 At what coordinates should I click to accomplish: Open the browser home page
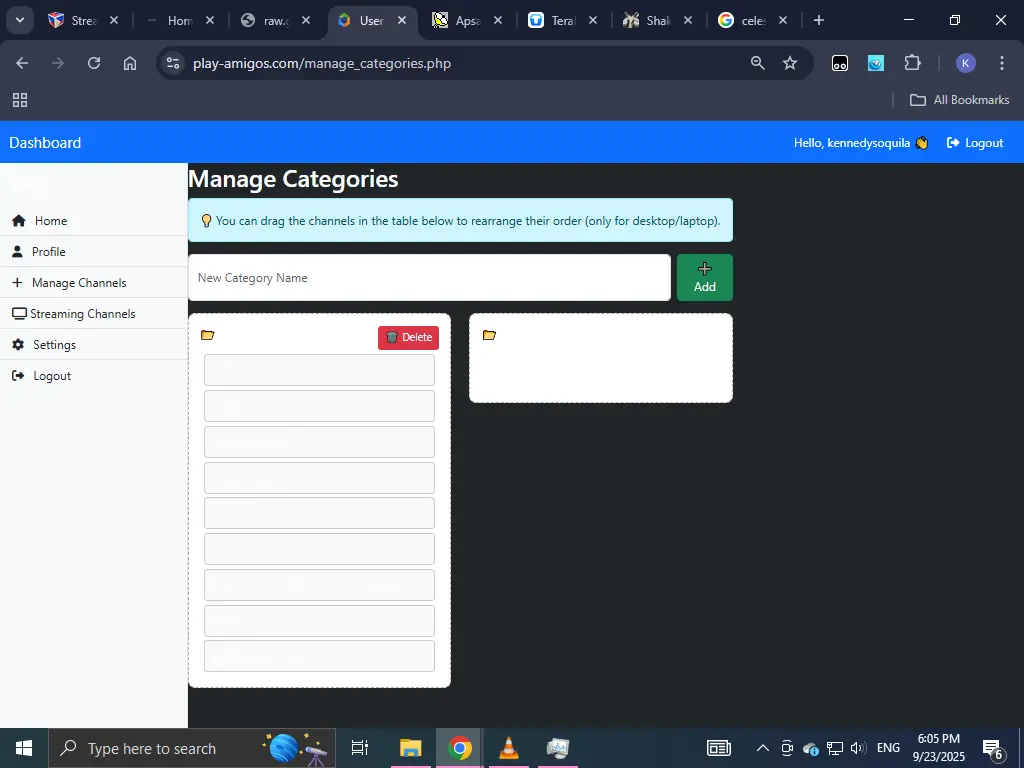130,63
